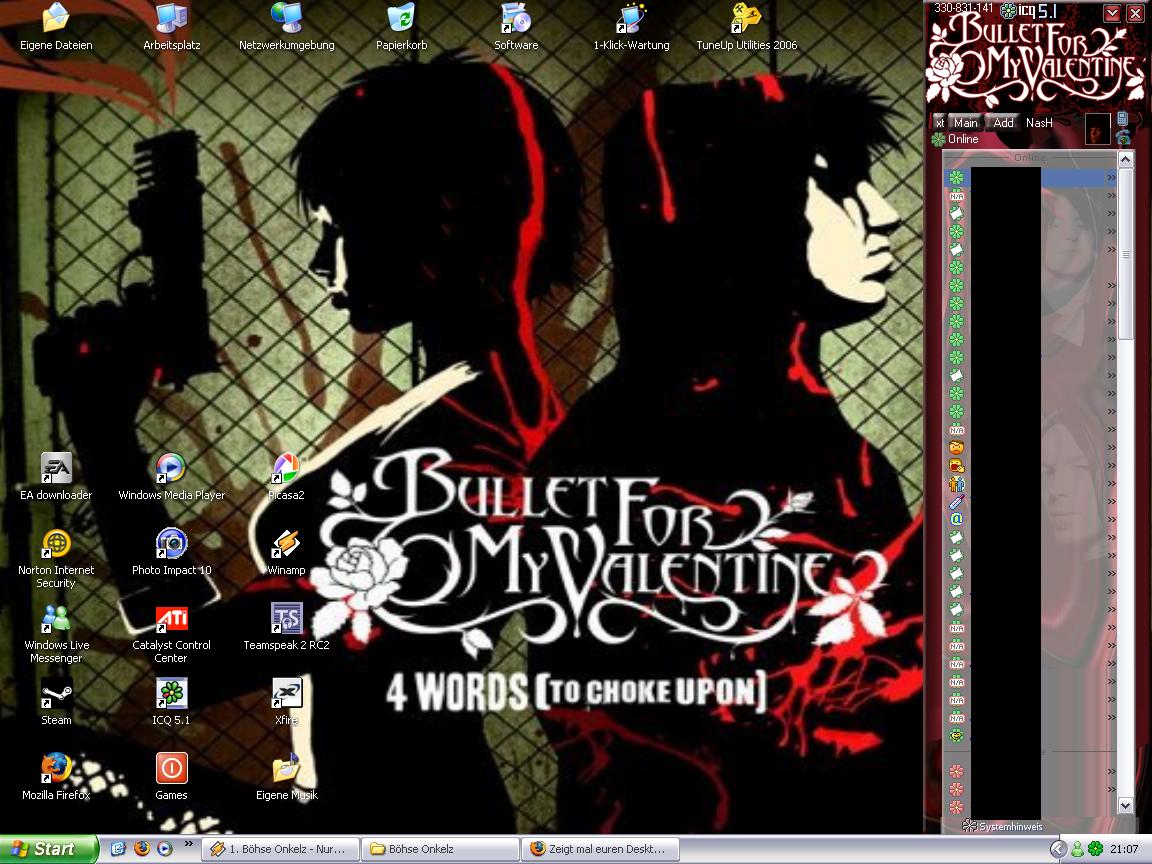Viewport: 1152px width, 864px height.
Task: Open the Papierkorb recycle bin
Action: tap(401, 28)
